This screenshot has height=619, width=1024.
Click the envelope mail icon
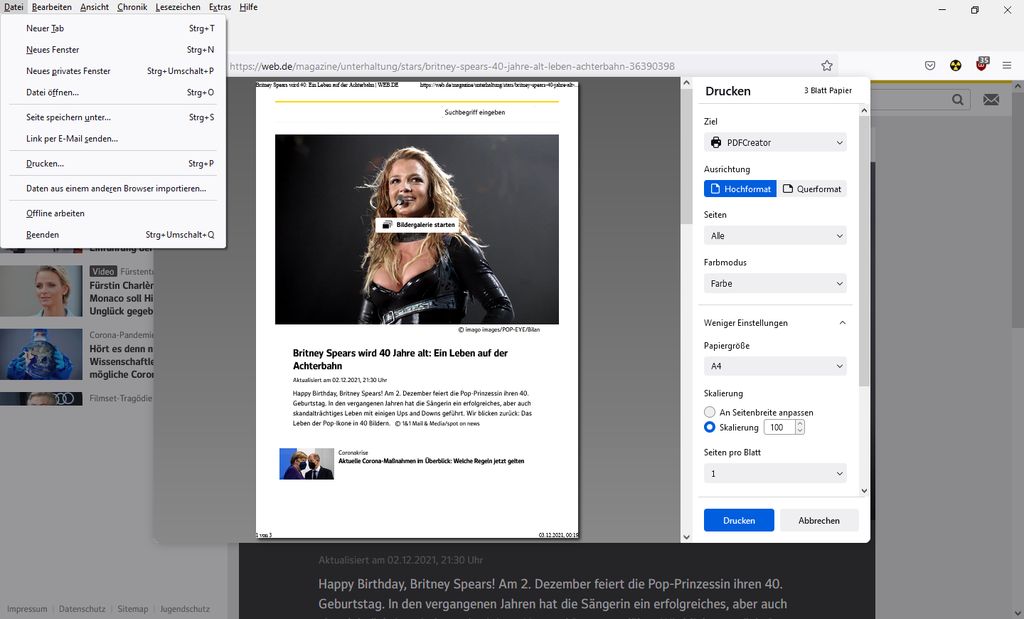point(991,100)
